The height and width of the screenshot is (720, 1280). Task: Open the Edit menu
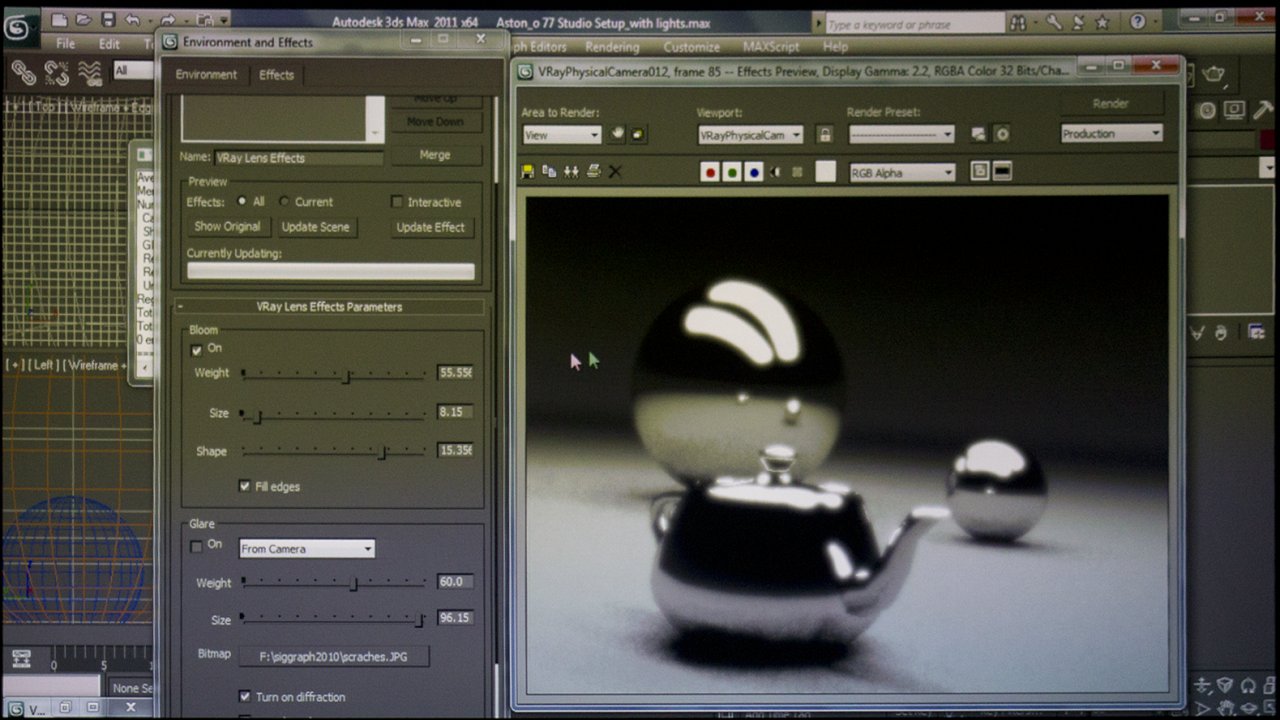pos(109,44)
